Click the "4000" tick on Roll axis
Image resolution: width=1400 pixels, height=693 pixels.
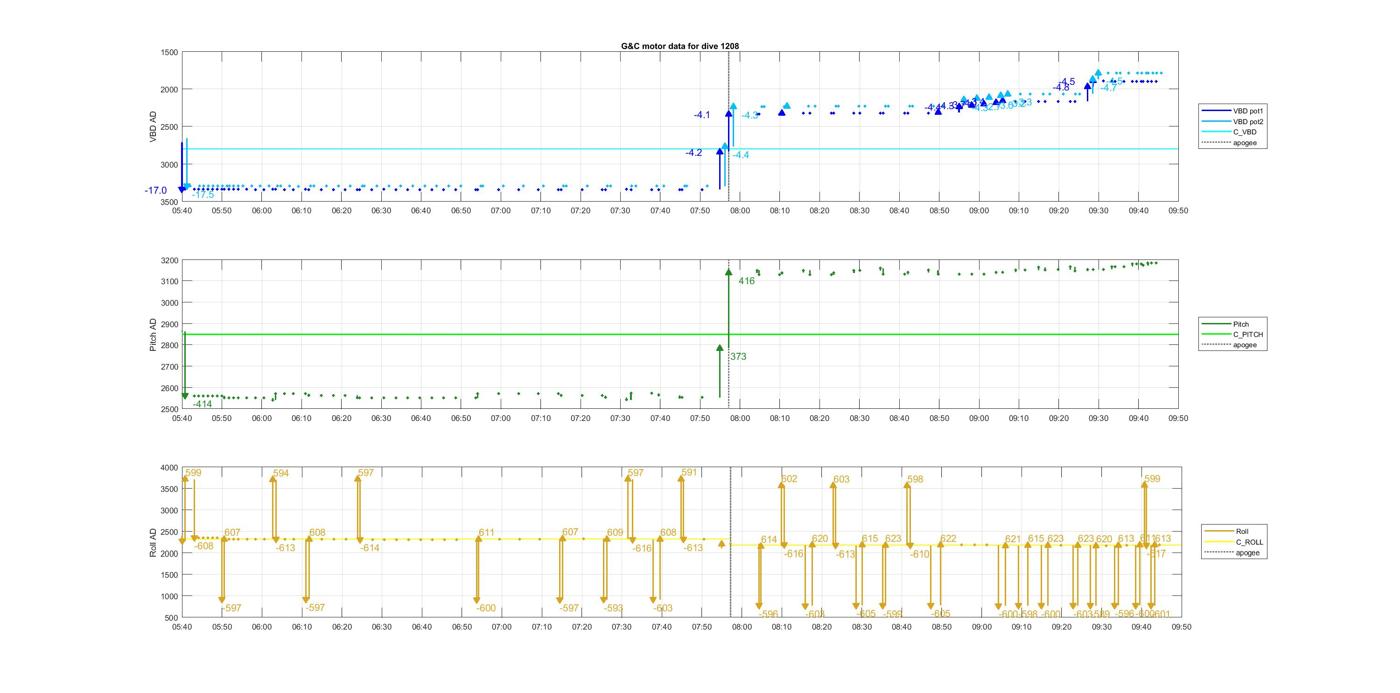coord(169,468)
